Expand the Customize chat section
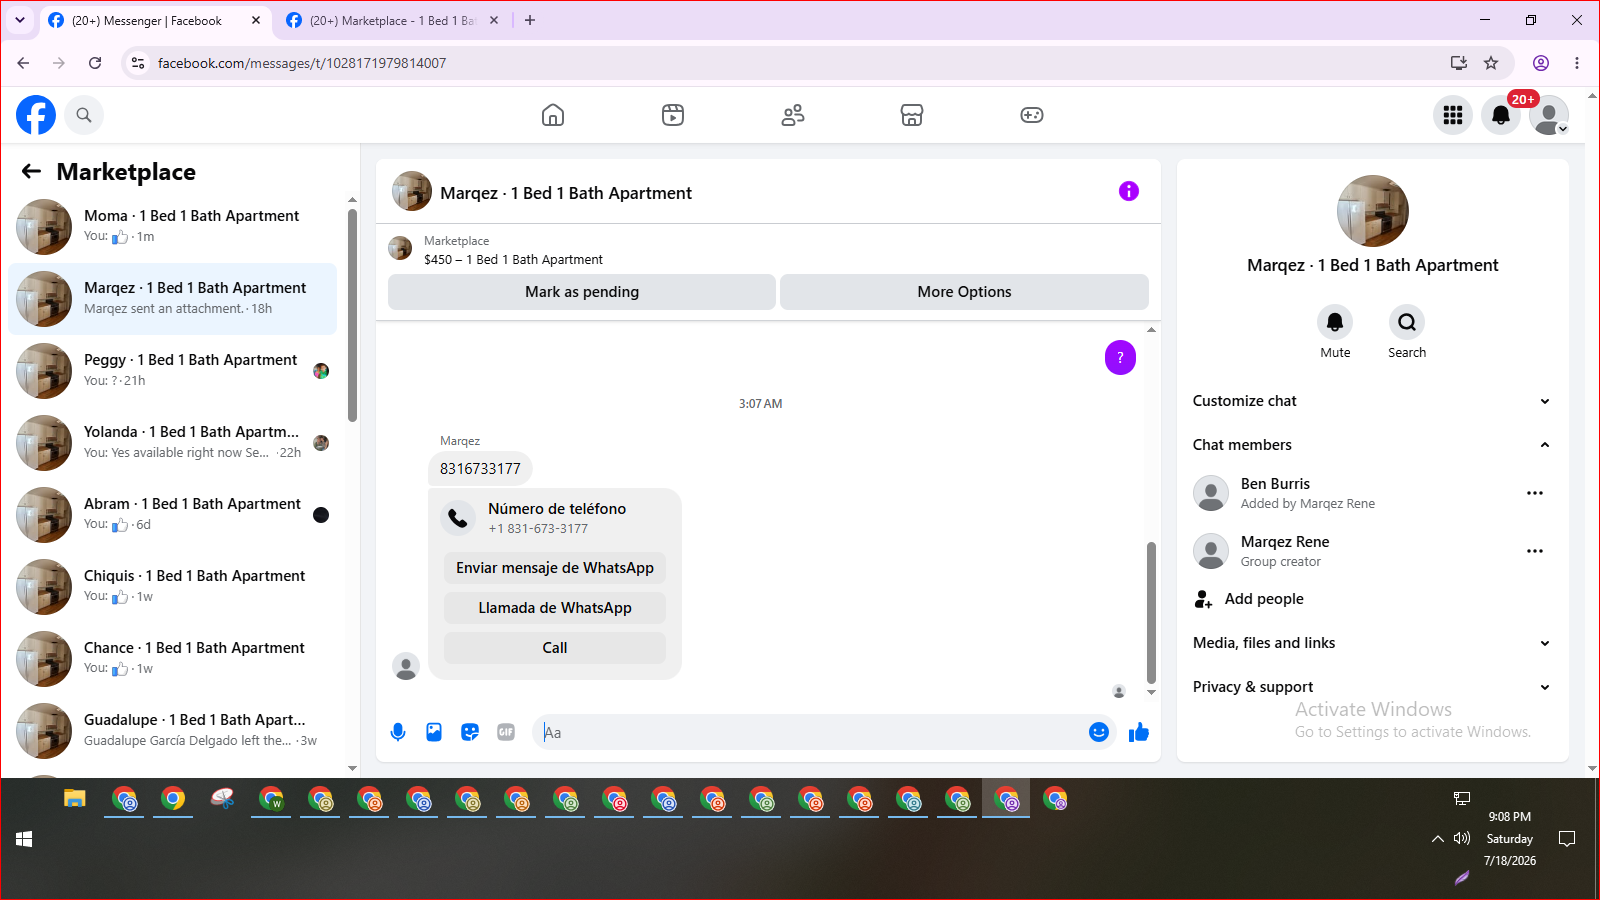 click(x=1372, y=401)
